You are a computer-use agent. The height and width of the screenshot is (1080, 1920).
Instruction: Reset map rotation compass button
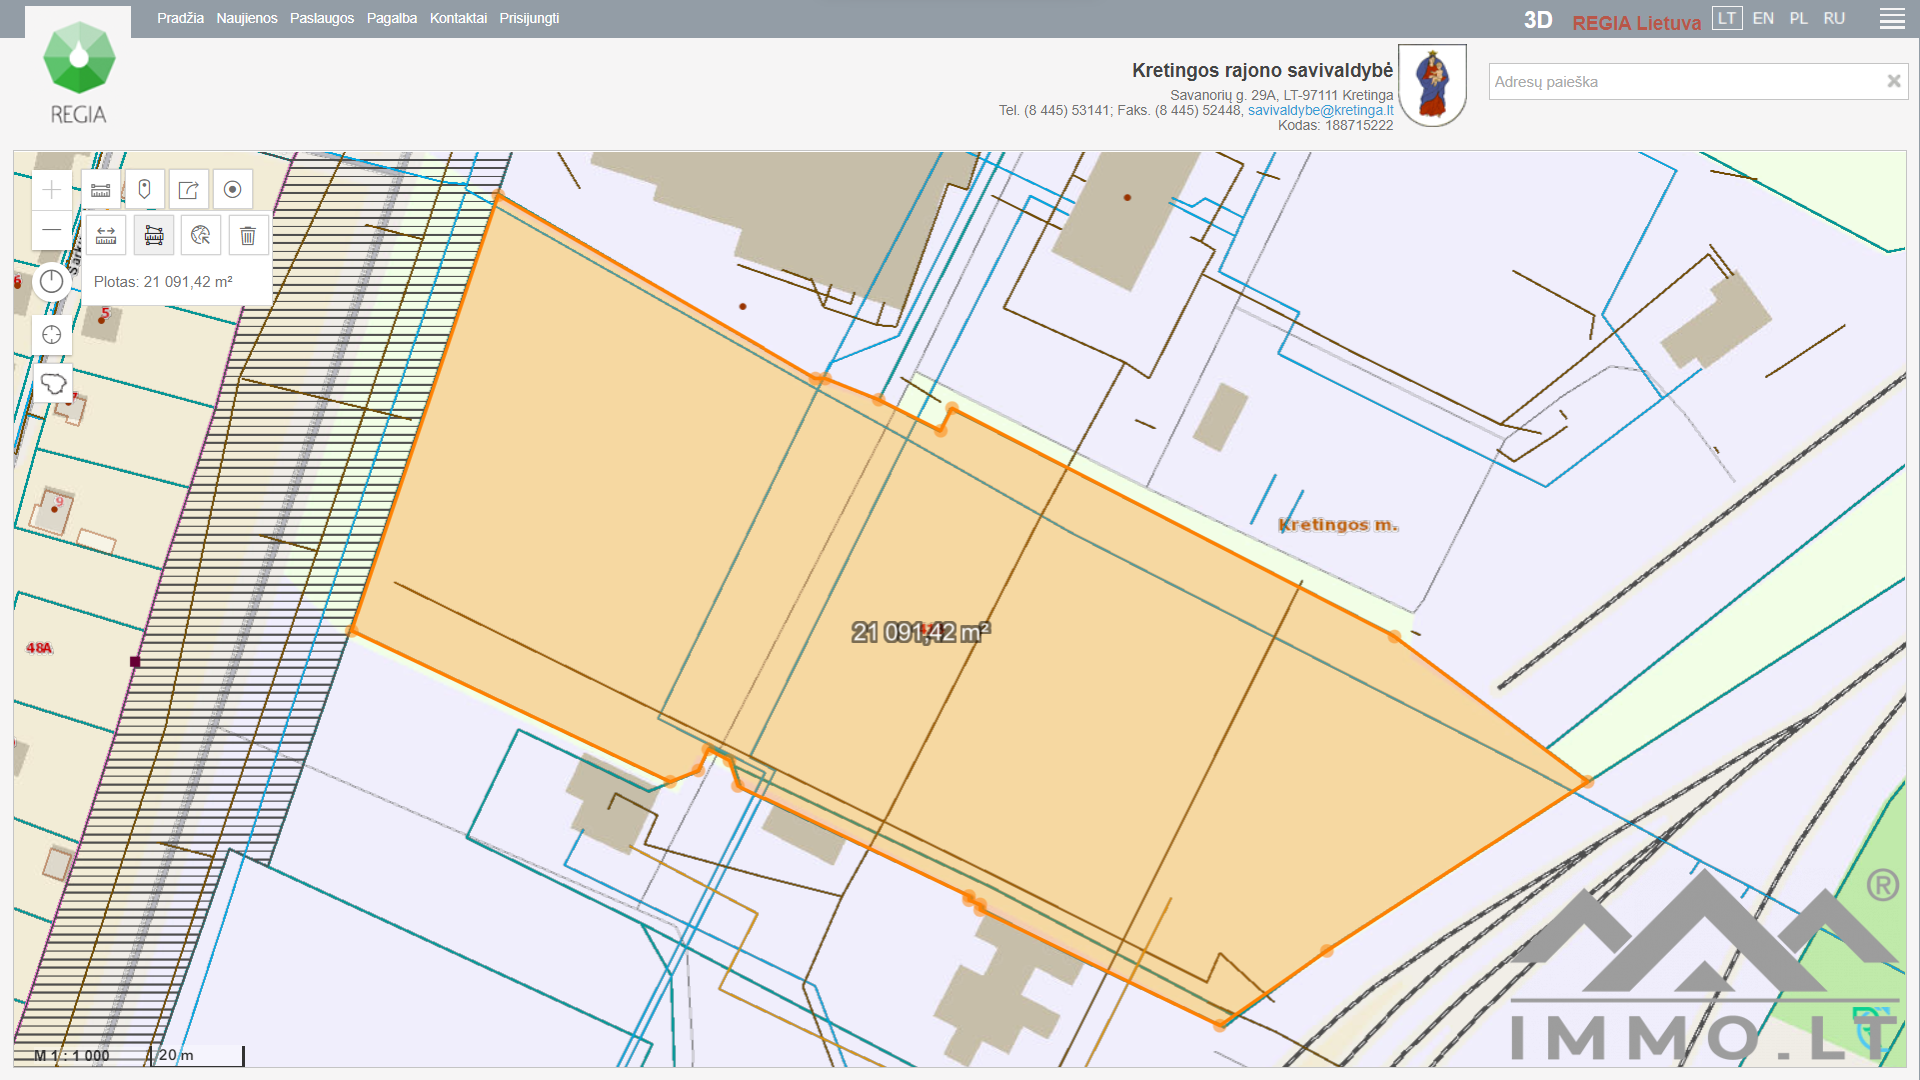click(x=52, y=282)
